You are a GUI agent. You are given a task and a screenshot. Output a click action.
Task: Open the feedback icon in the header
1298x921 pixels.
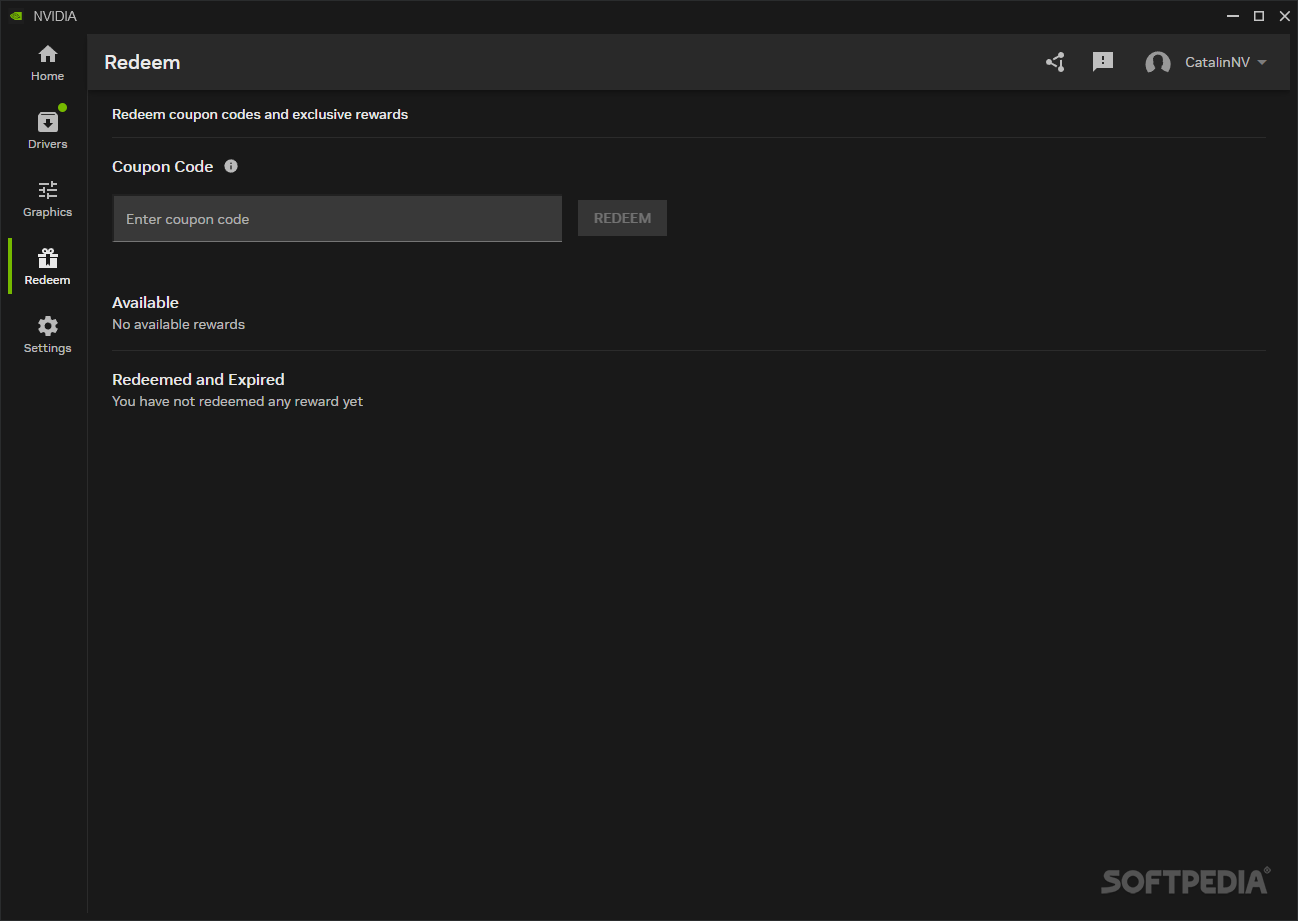tap(1103, 62)
